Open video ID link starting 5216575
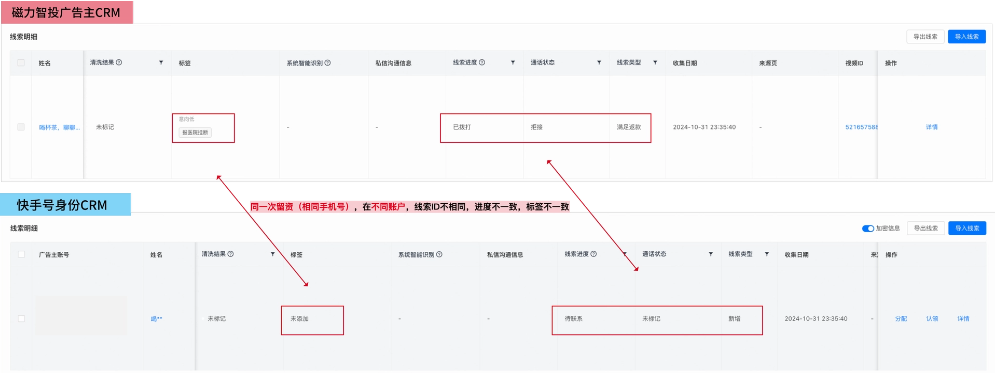Viewport: 996px width, 379px height. point(861,127)
